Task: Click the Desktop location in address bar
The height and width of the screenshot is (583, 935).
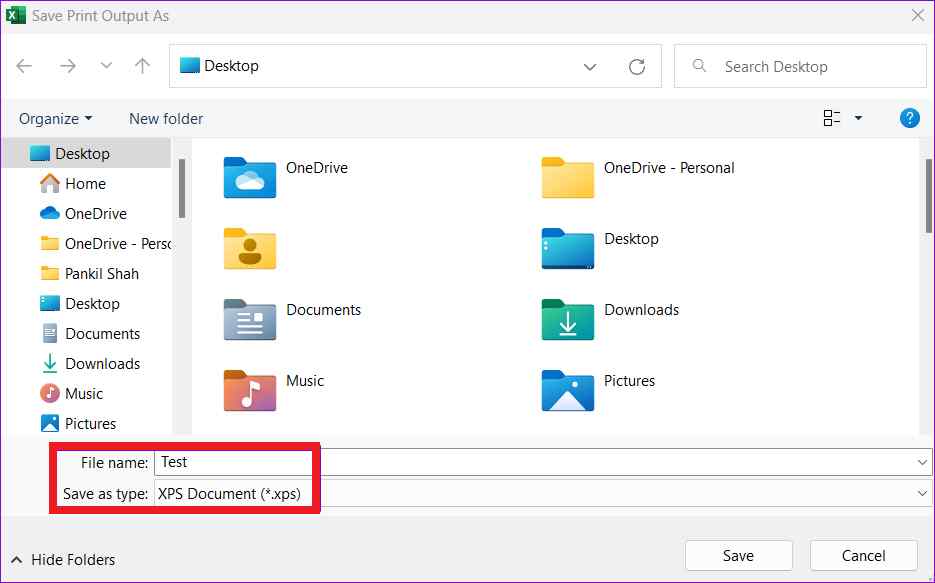Action: coord(219,66)
